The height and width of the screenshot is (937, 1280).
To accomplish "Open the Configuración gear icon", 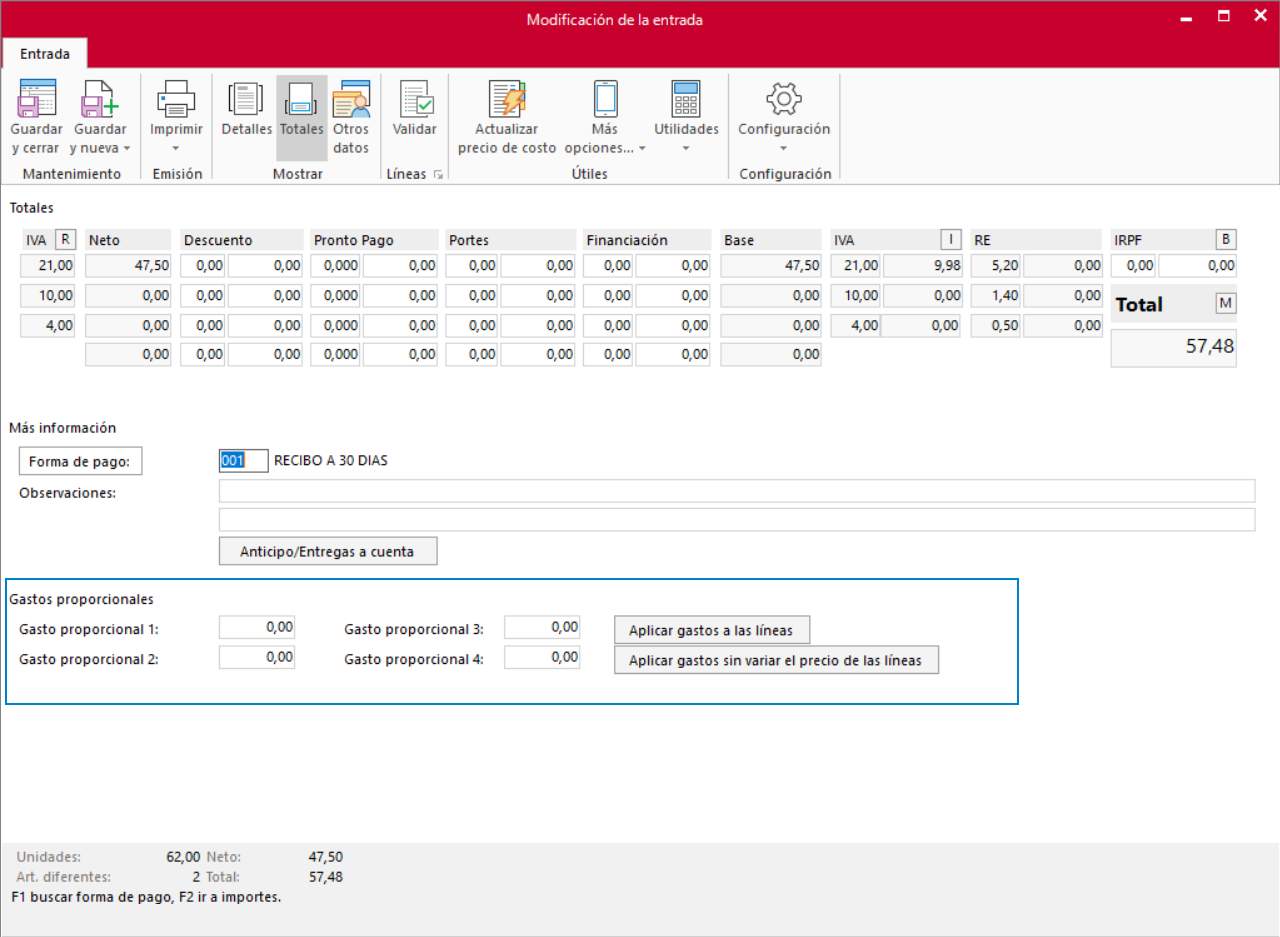I will point(784,99).
